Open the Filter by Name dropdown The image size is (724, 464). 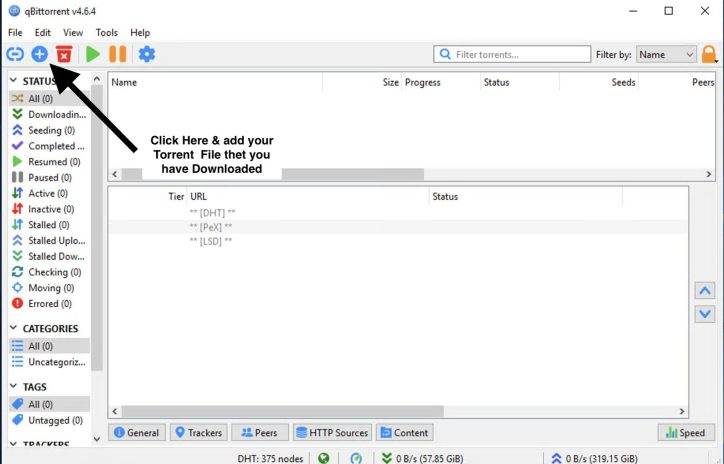coord(666,54)
